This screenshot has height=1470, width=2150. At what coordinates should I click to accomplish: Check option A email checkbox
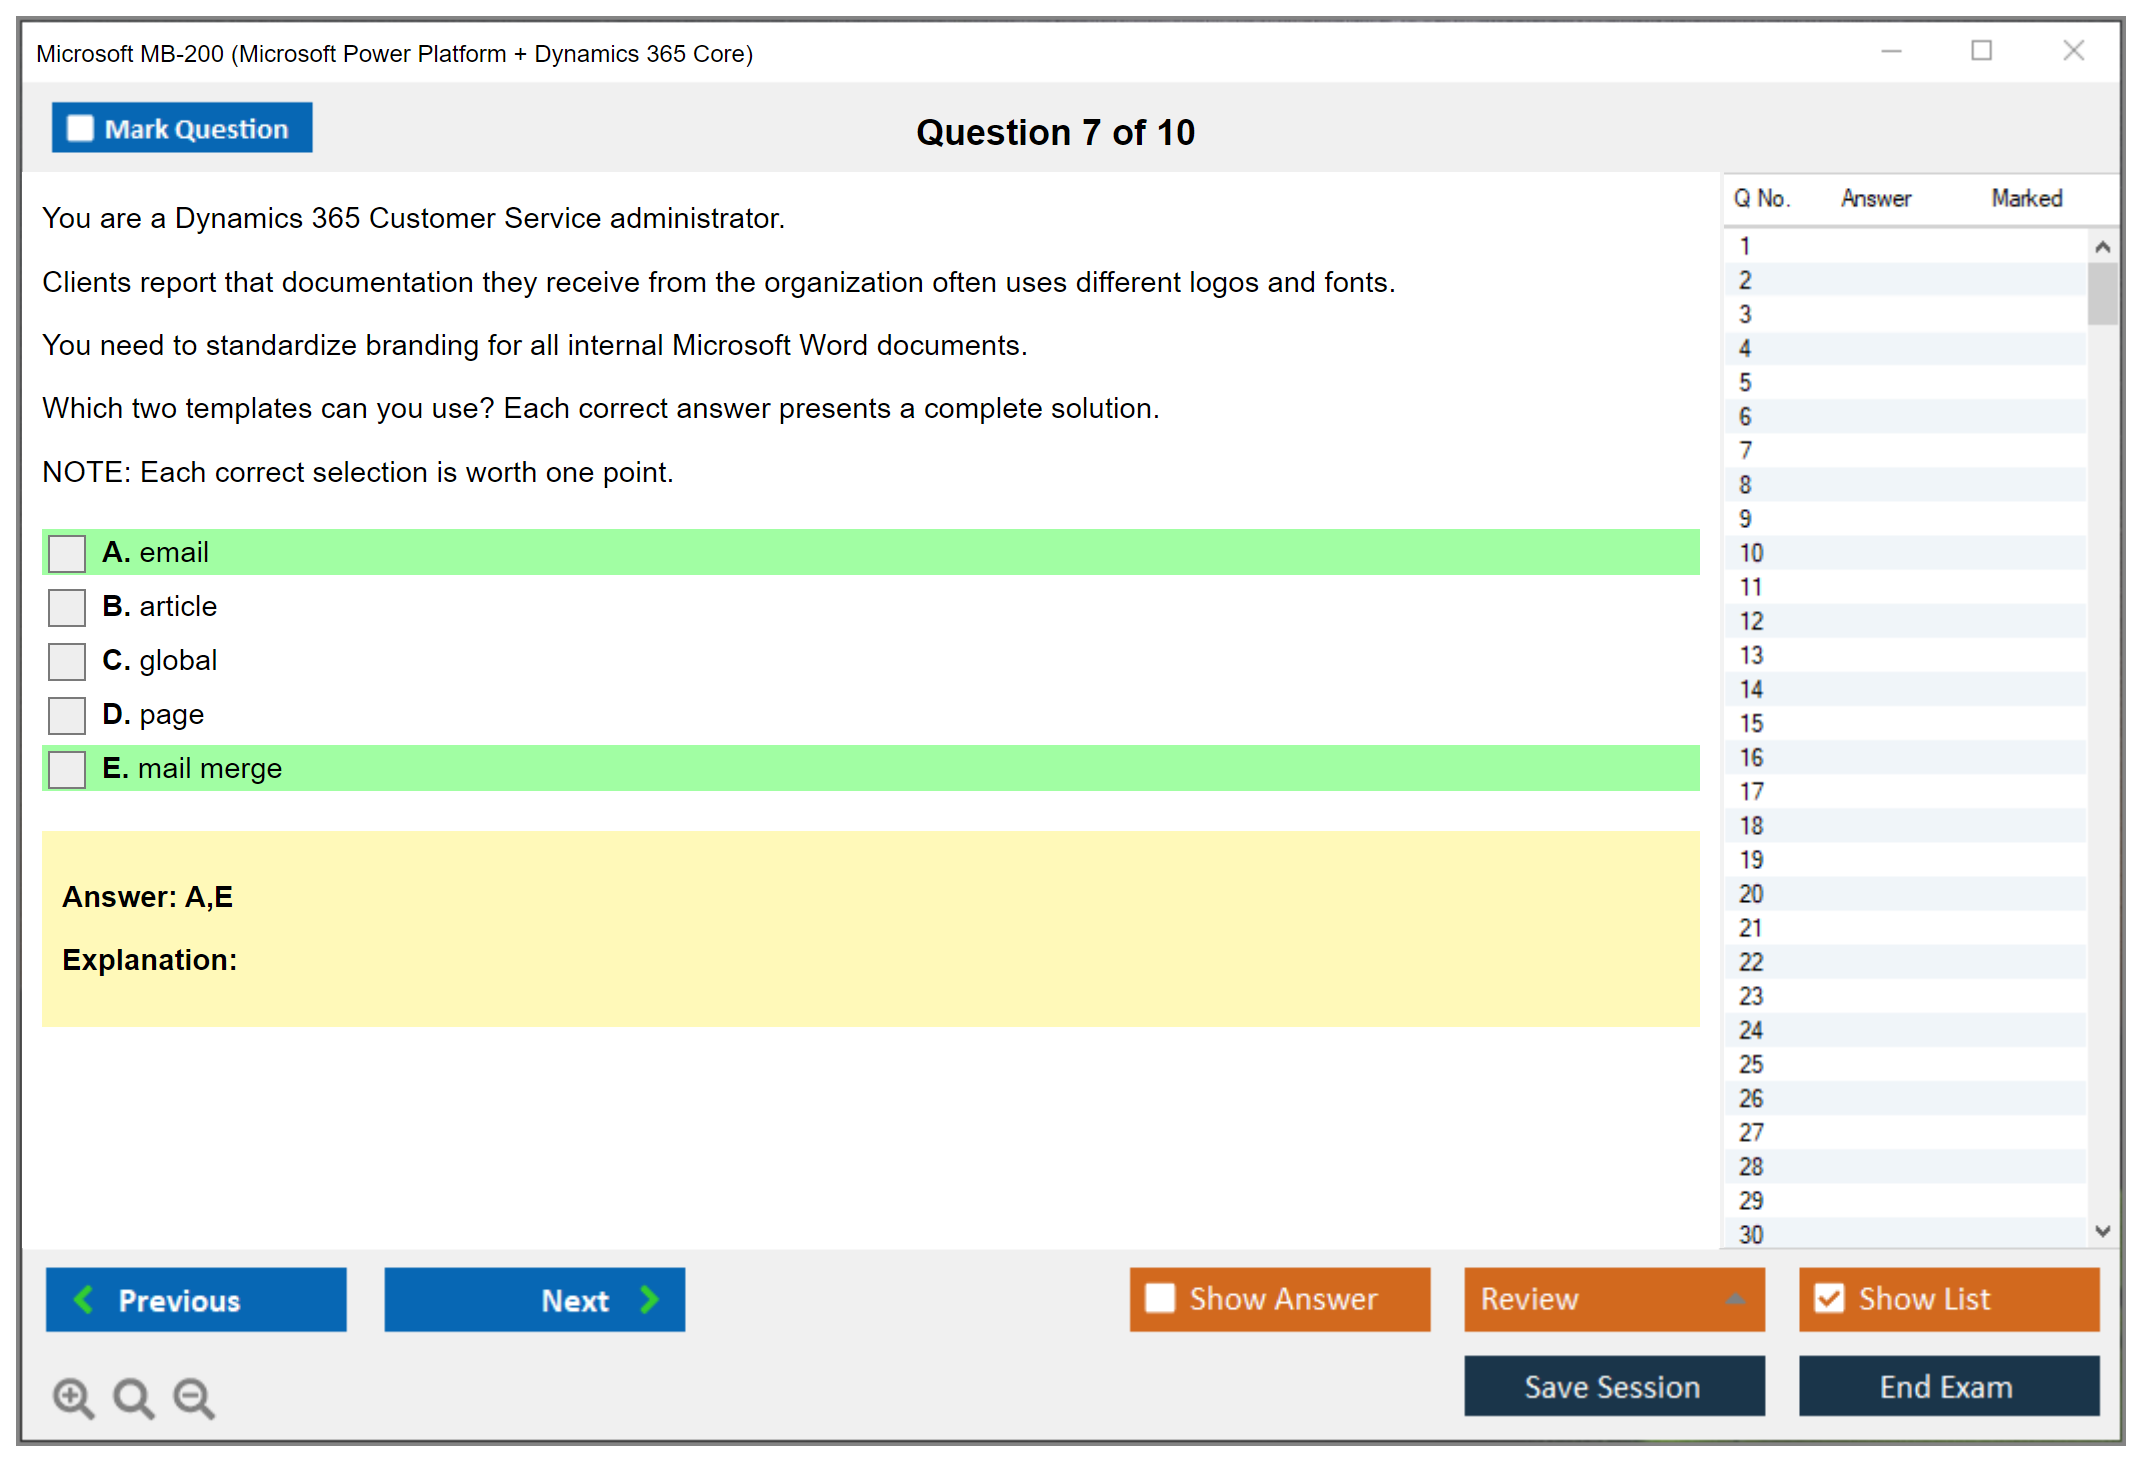(x=67, y=553)
